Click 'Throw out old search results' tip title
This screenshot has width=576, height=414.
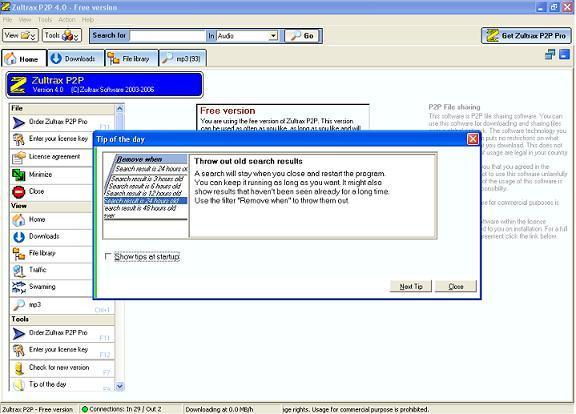tap(248, 161)
